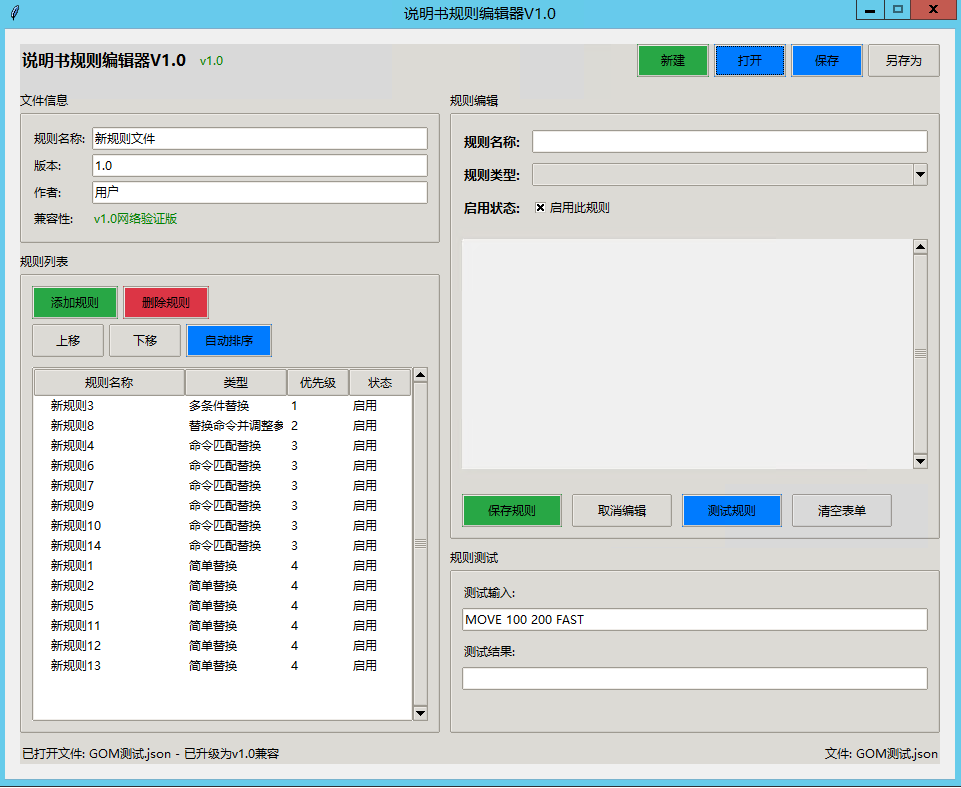961x788 pixels.
Task: Click the 清空表单 button
Action: click(841, 511)
